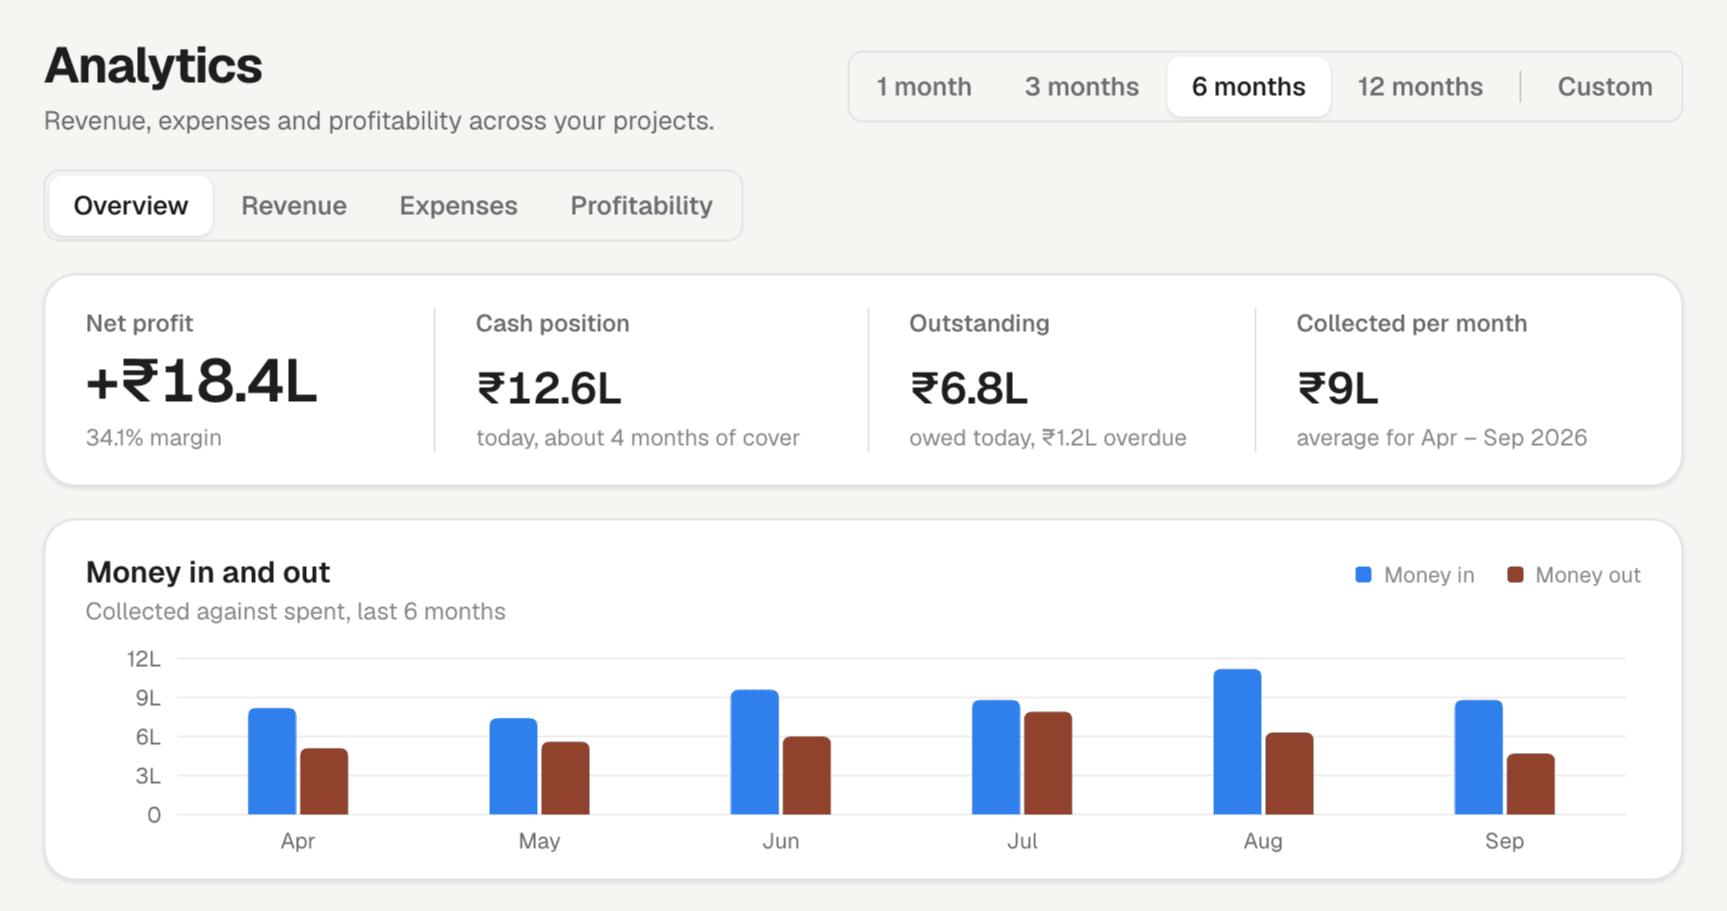Select the April Money in blue bar
The height and width of the screenshot is (911, 1727).
point(272,761)
